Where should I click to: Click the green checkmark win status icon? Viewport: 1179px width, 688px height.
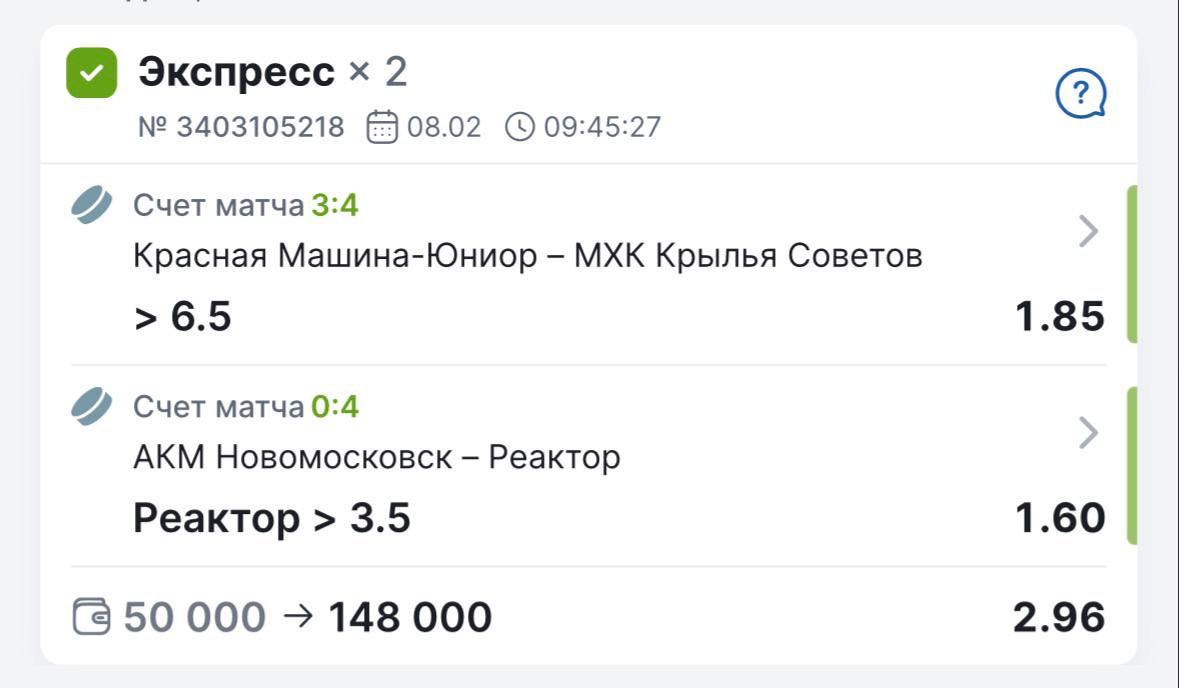(x=92, y=73)
